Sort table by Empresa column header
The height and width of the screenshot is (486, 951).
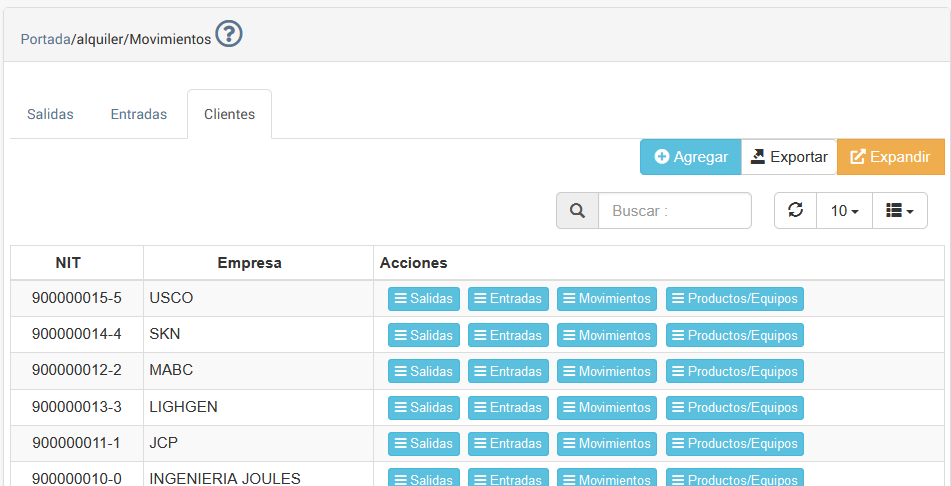click(x=249, y=263)
